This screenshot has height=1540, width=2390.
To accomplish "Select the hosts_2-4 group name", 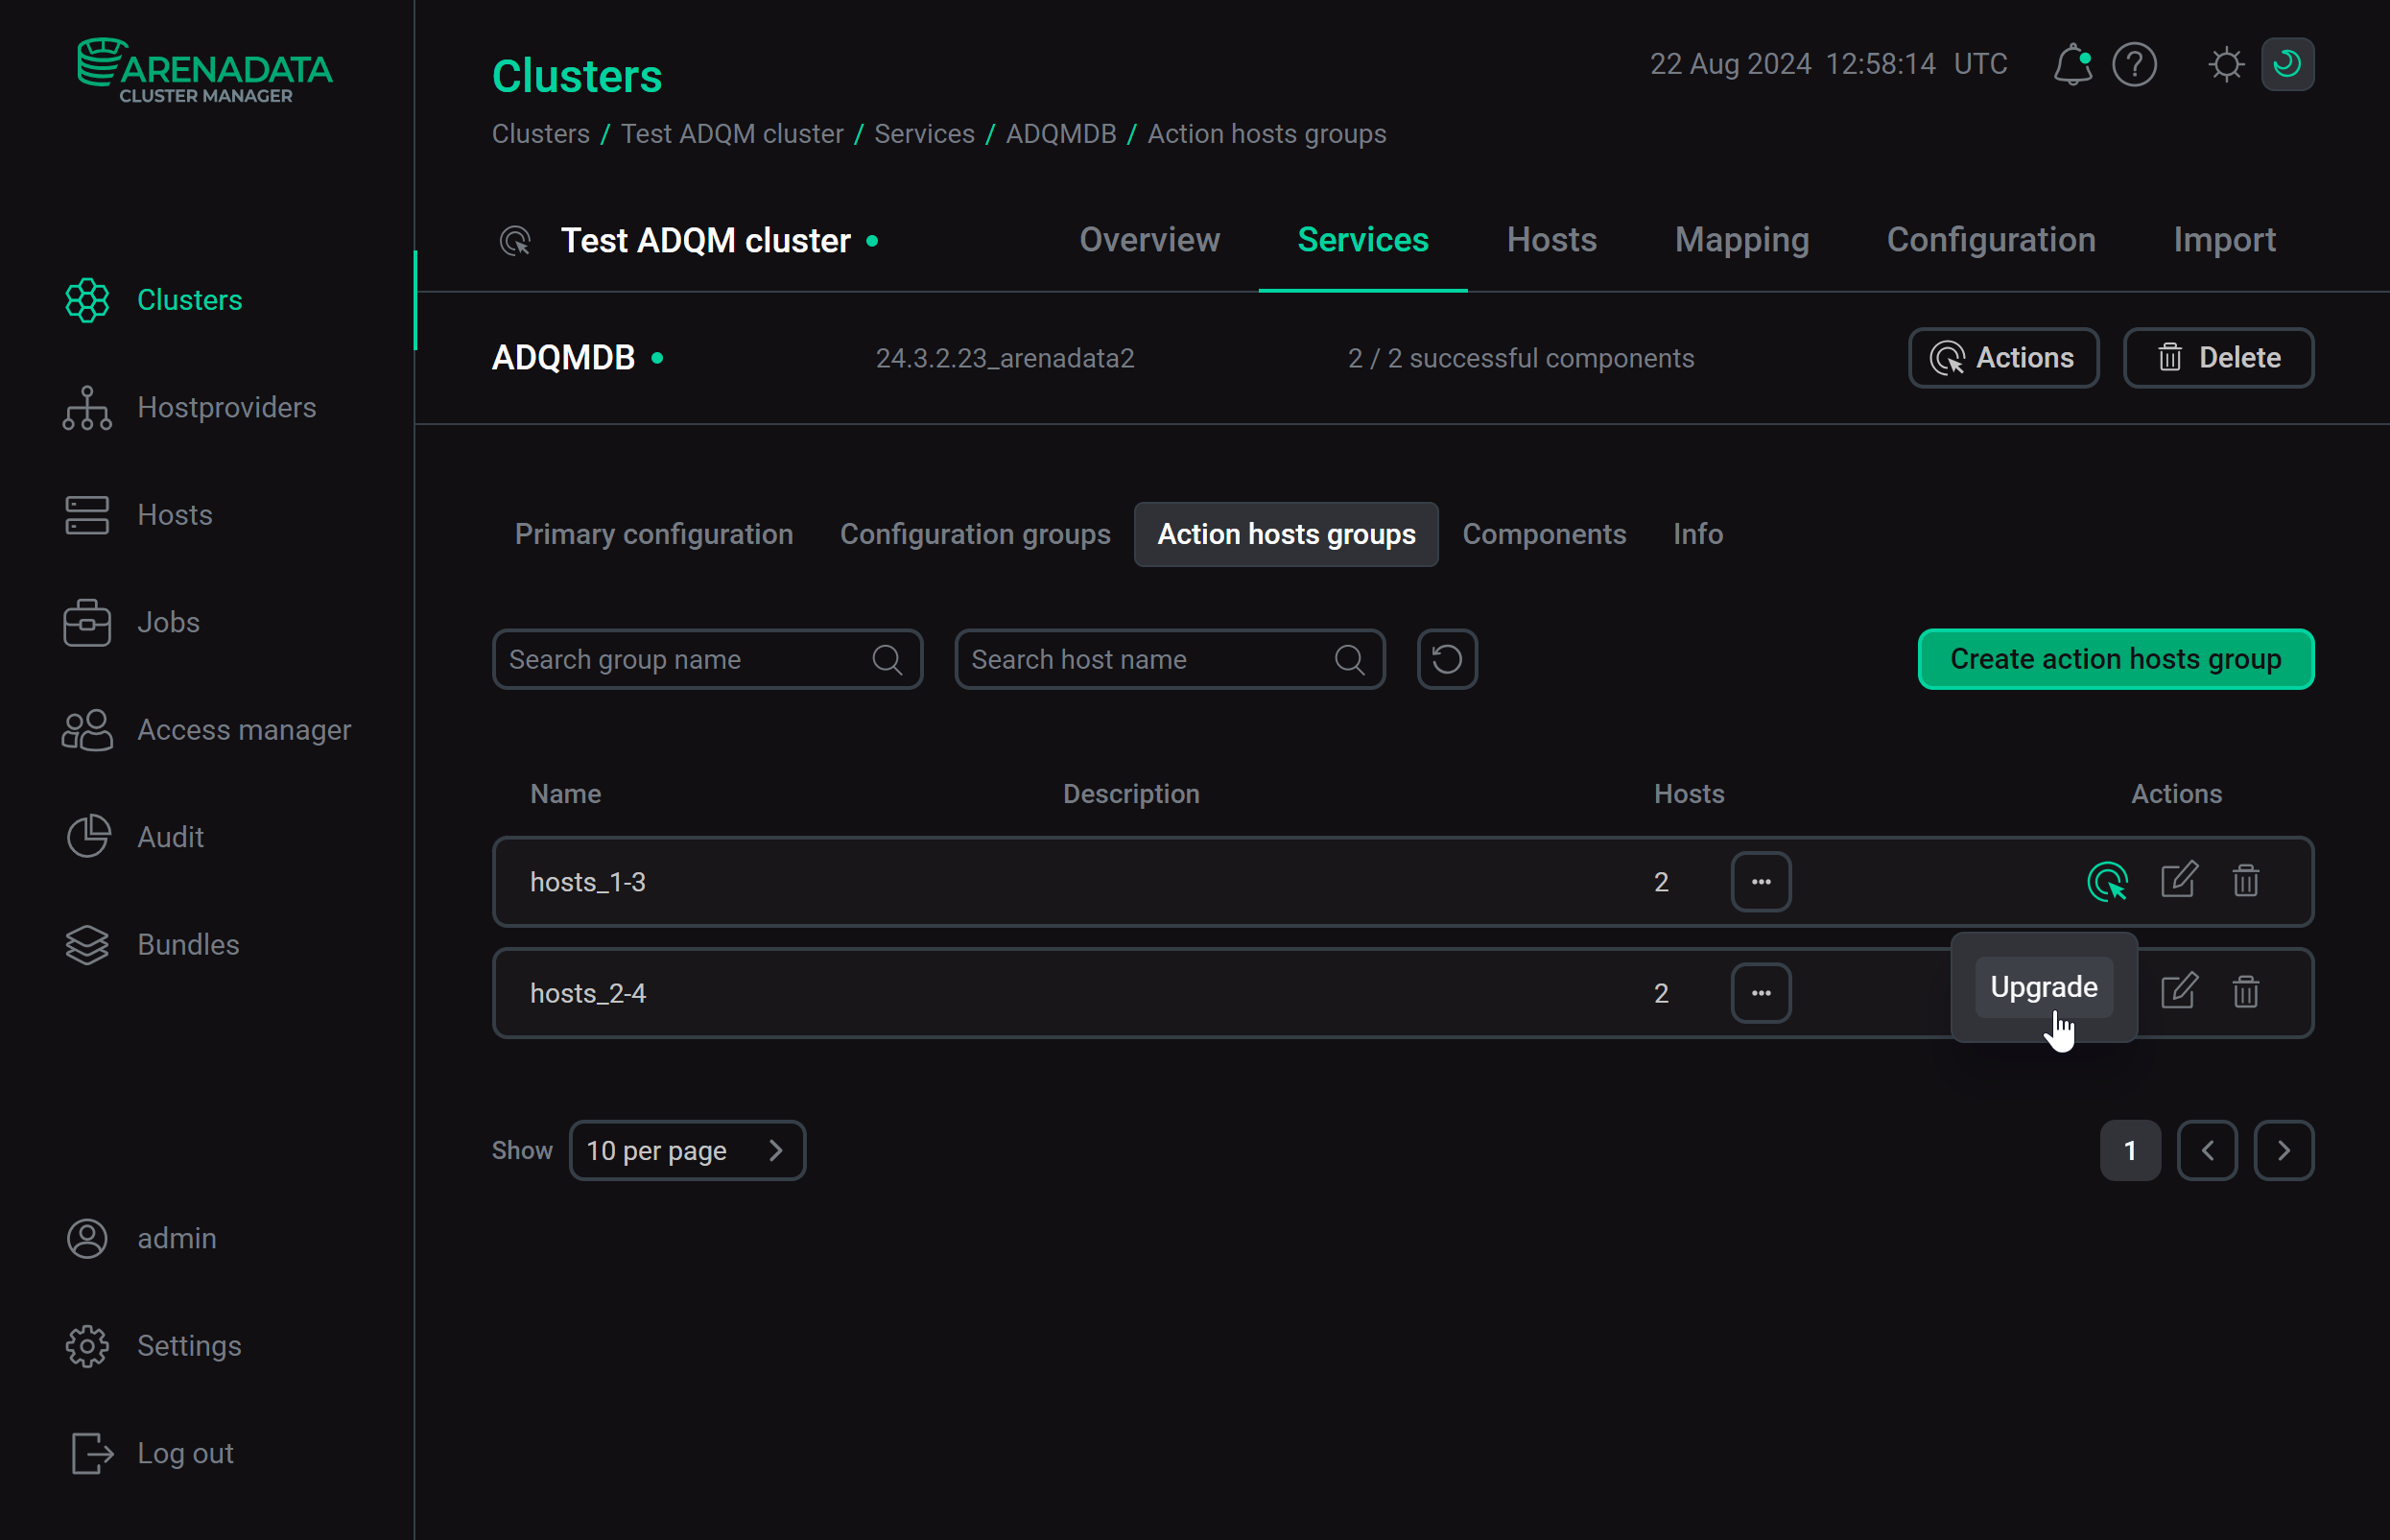I will pyautogui.click(x=588, y=993).
